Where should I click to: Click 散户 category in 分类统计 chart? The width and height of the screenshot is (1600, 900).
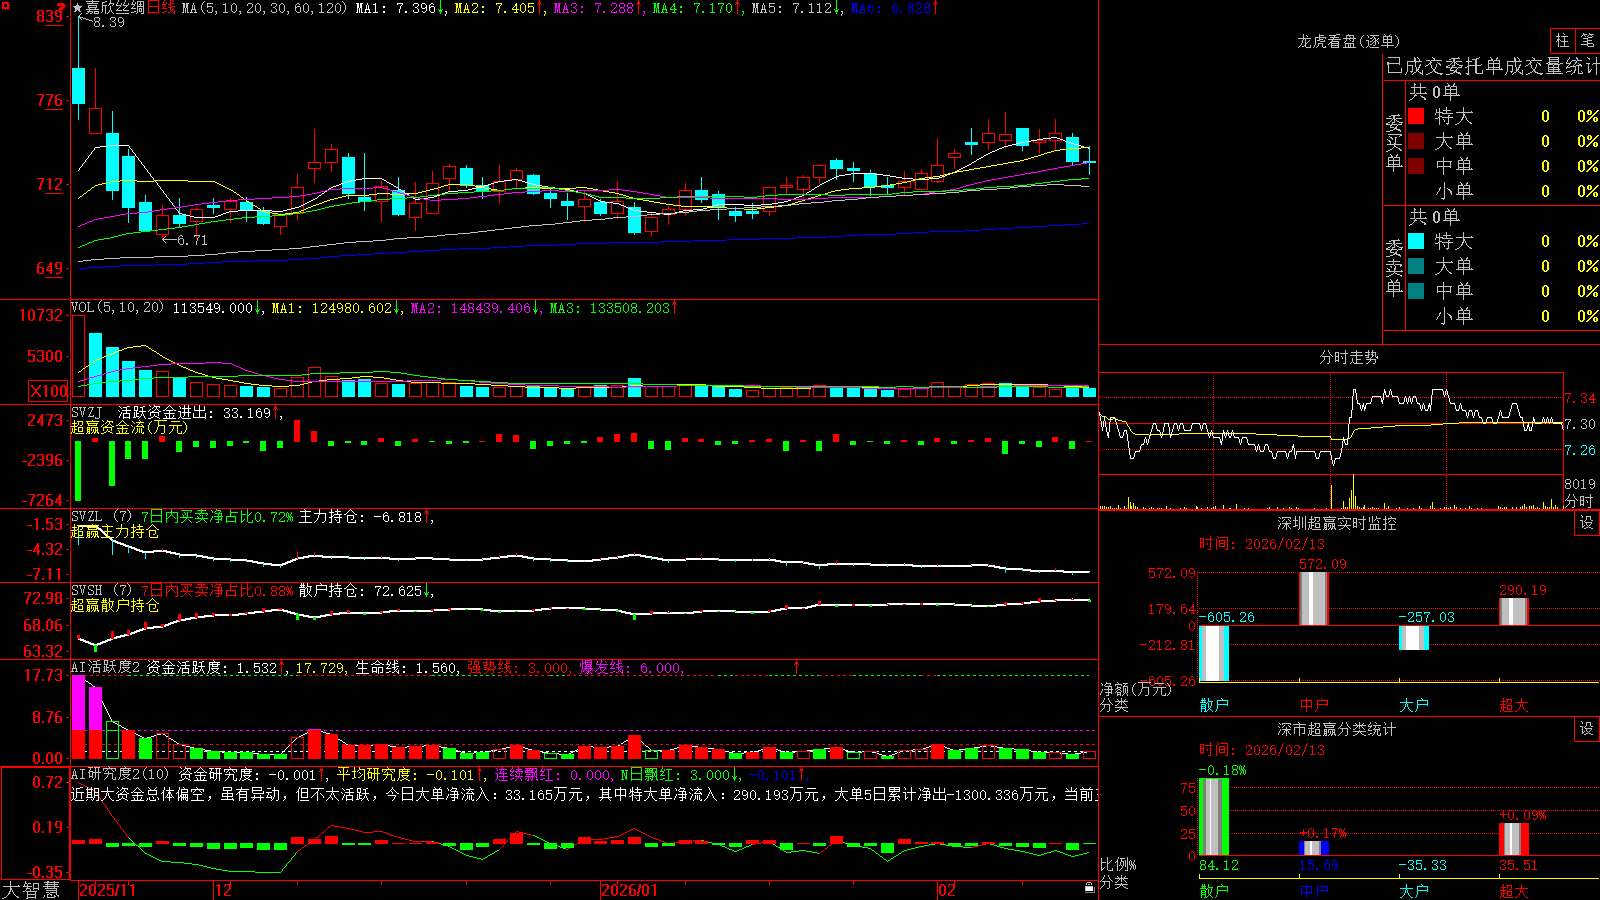coord(1214,890)
